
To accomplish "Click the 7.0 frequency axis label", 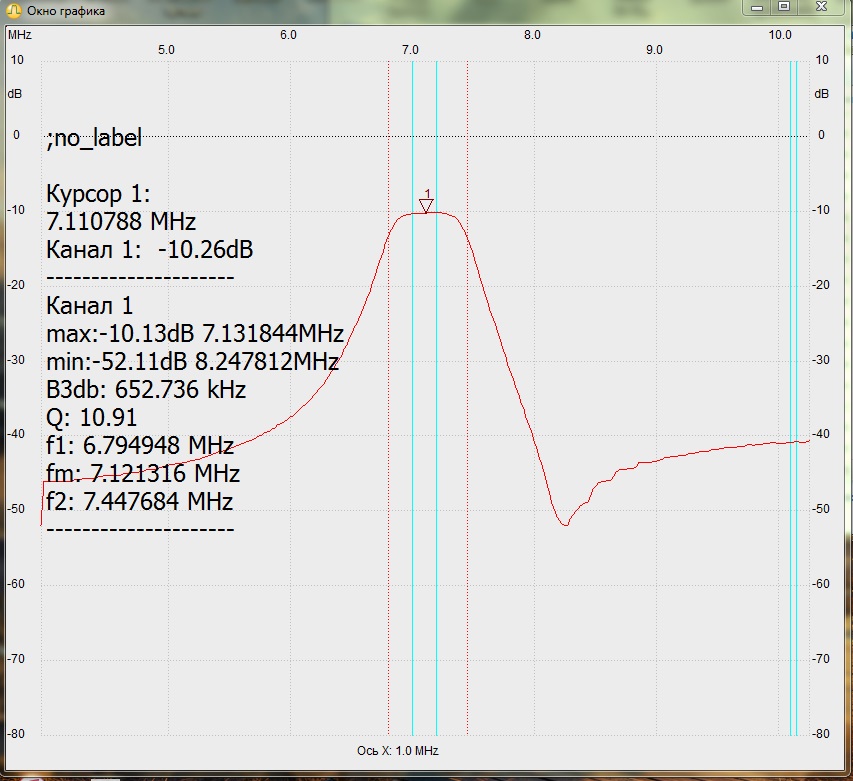I will coord(410,50).
